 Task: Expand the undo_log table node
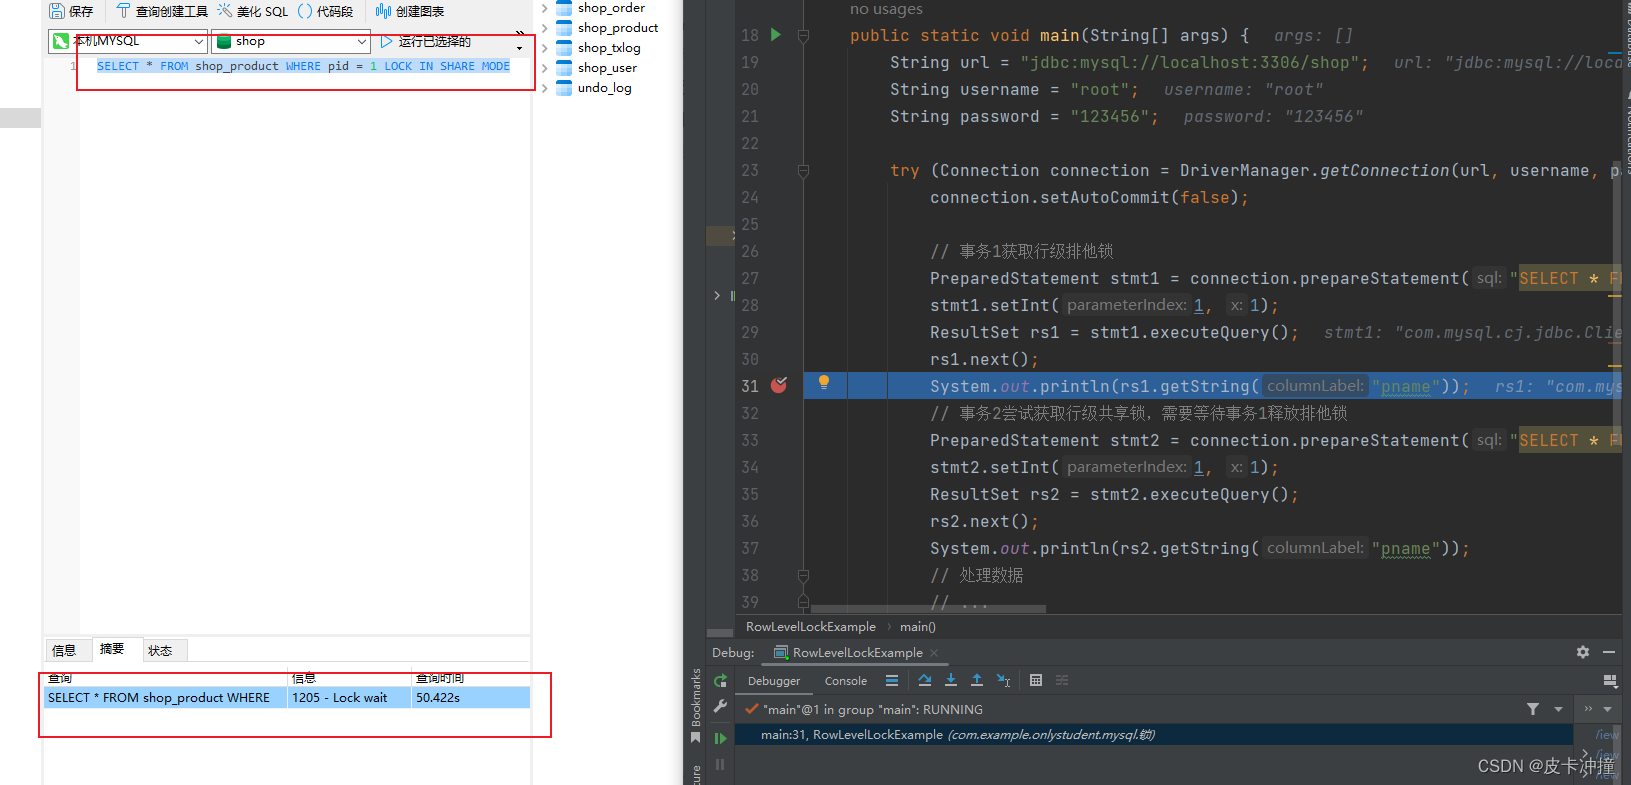(545, 88)
